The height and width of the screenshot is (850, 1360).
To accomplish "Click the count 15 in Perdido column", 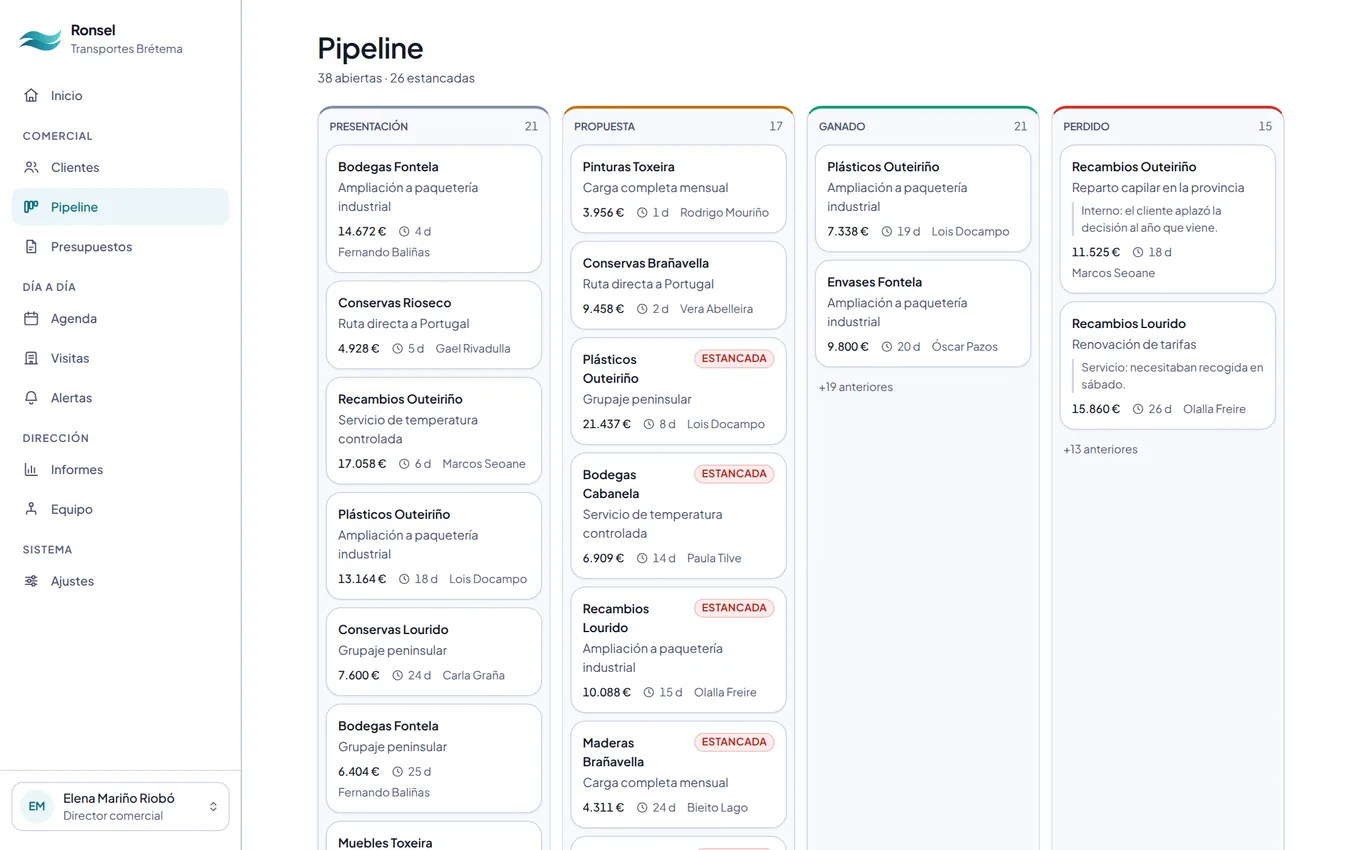I will pyautogui.click(x=1265, y=127).
